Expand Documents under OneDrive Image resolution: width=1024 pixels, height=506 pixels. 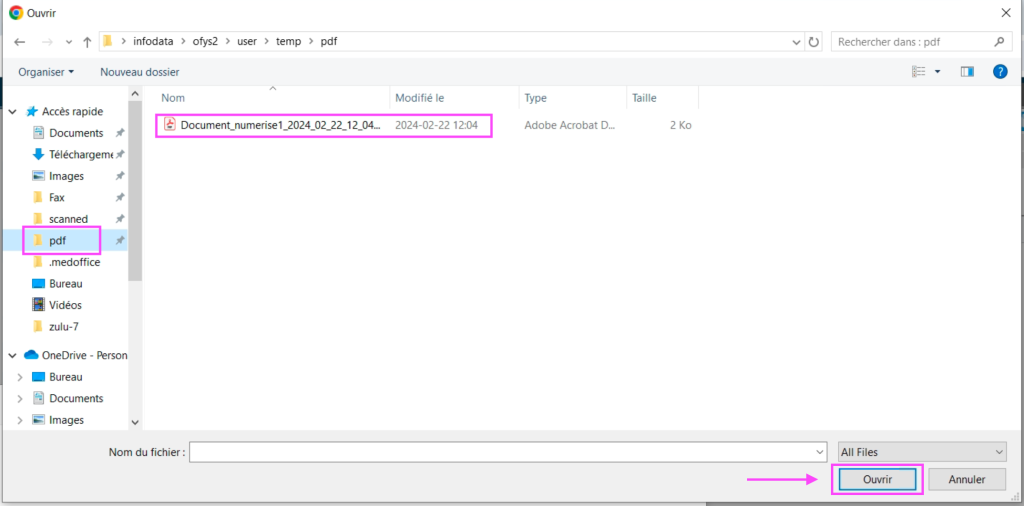point(20,398)
